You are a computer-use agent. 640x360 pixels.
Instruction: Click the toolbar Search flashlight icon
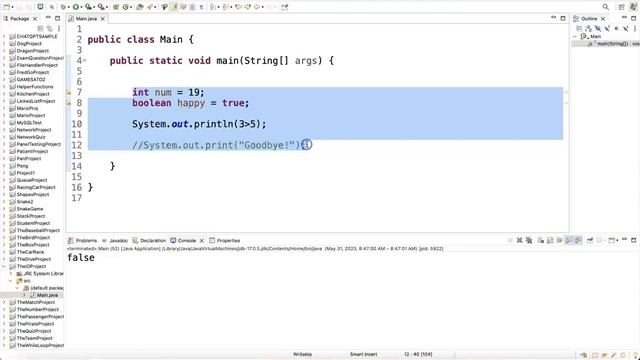pyautogui.click(x=150, y=7)
